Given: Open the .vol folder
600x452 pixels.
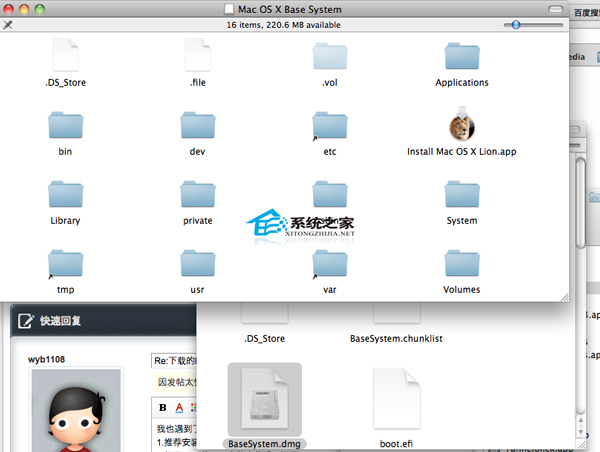Looking at the screenshot, I should (330, 56).
